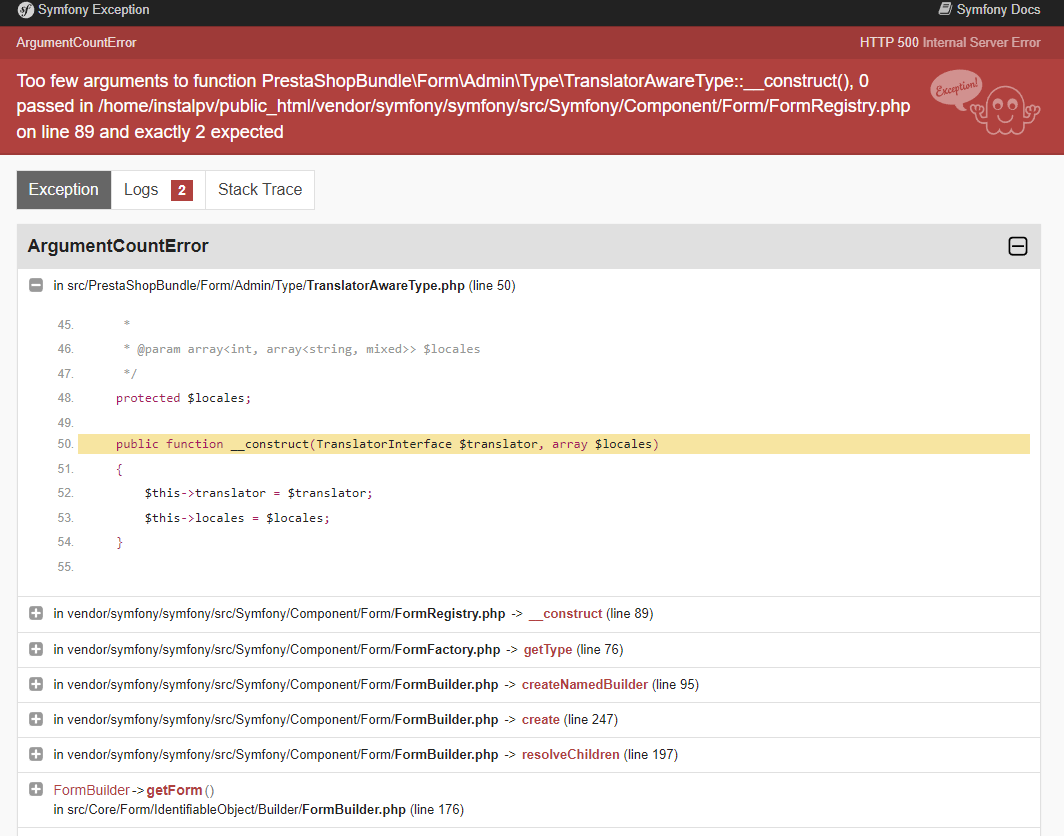Click the highlighted code line 50
This screenshot has width=1064, height=836.
554,444
